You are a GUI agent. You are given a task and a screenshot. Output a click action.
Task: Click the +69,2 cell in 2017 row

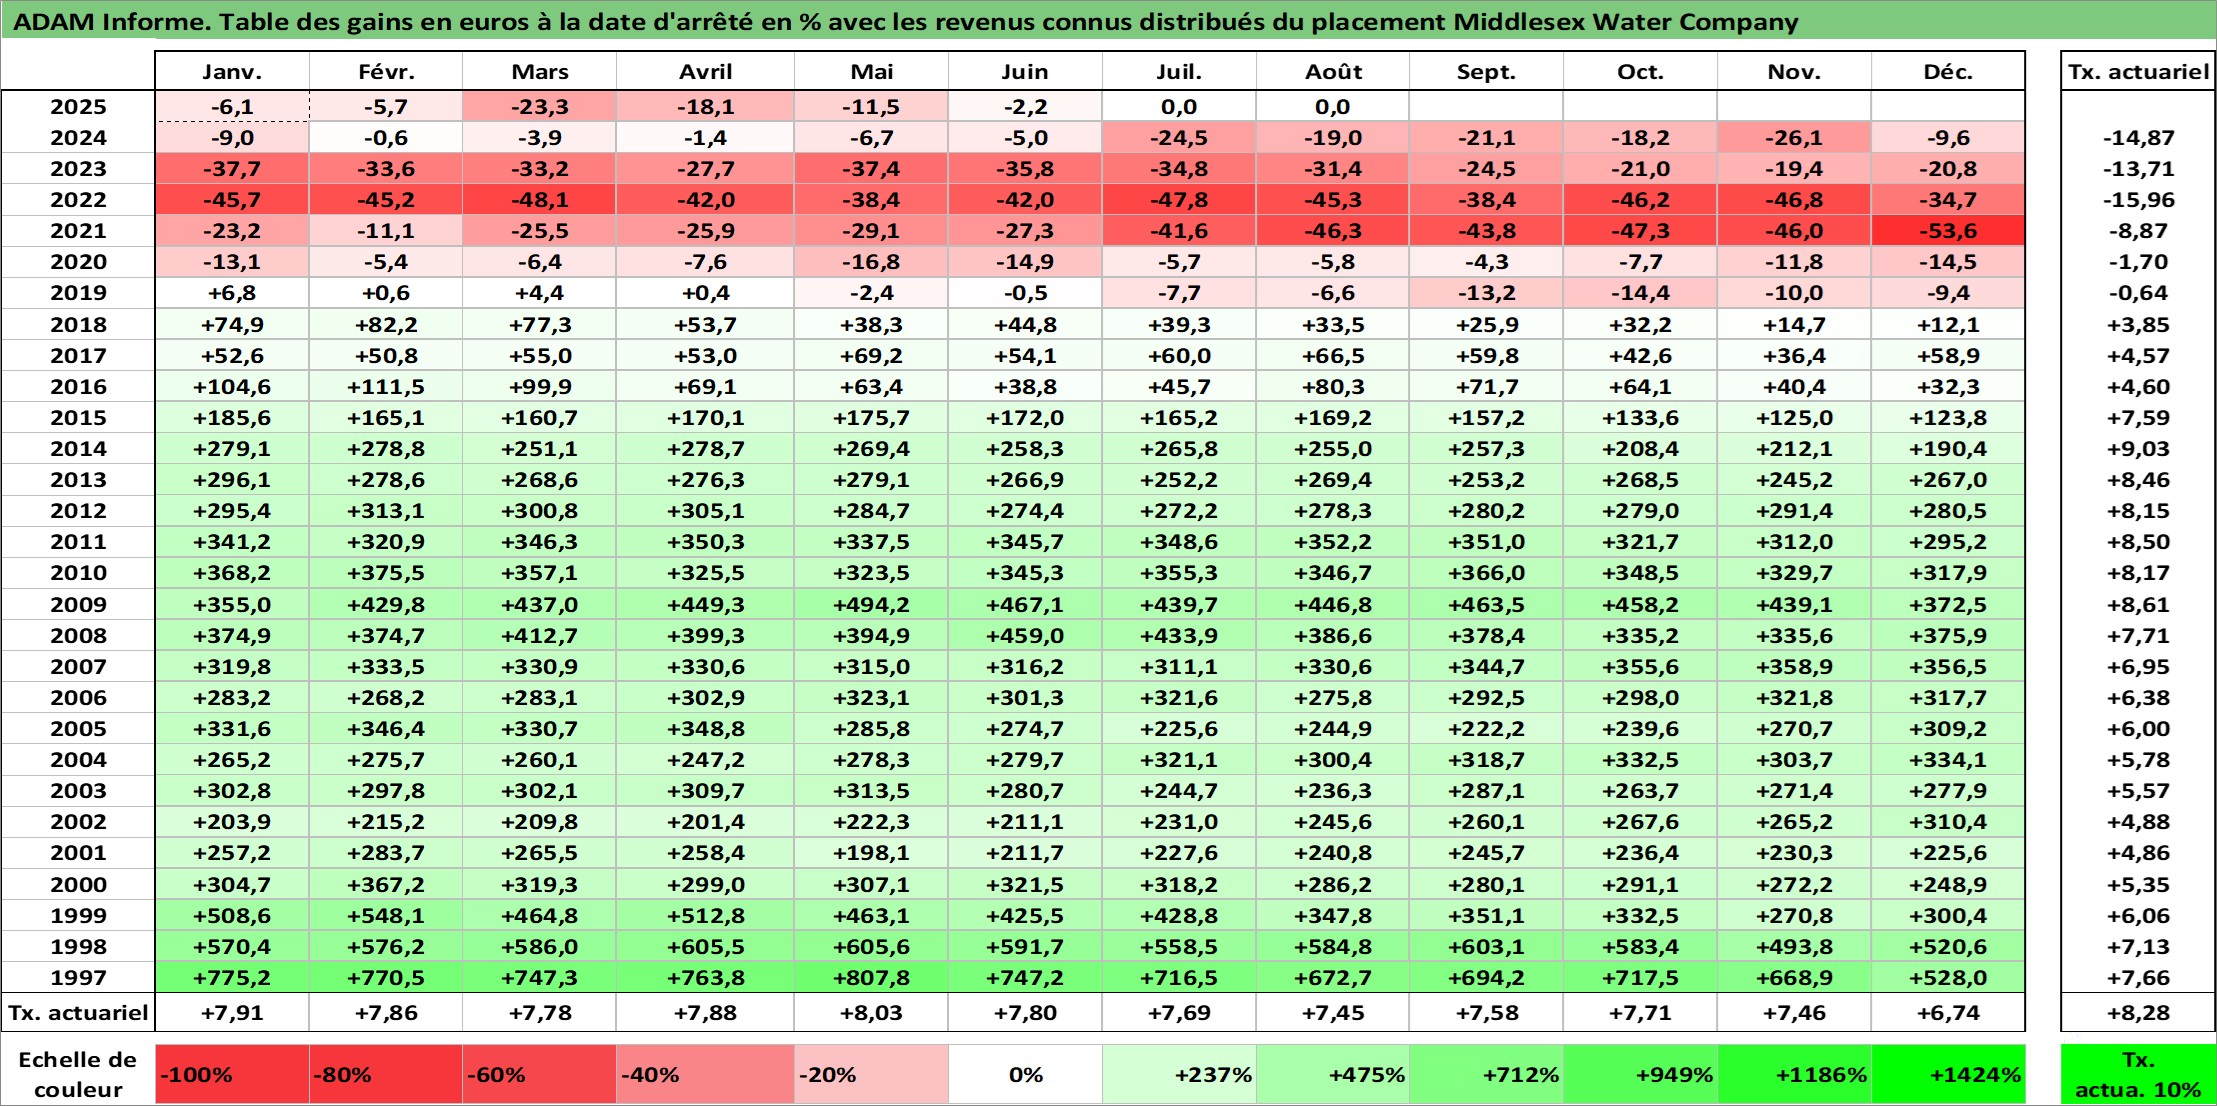pos(871,356)
